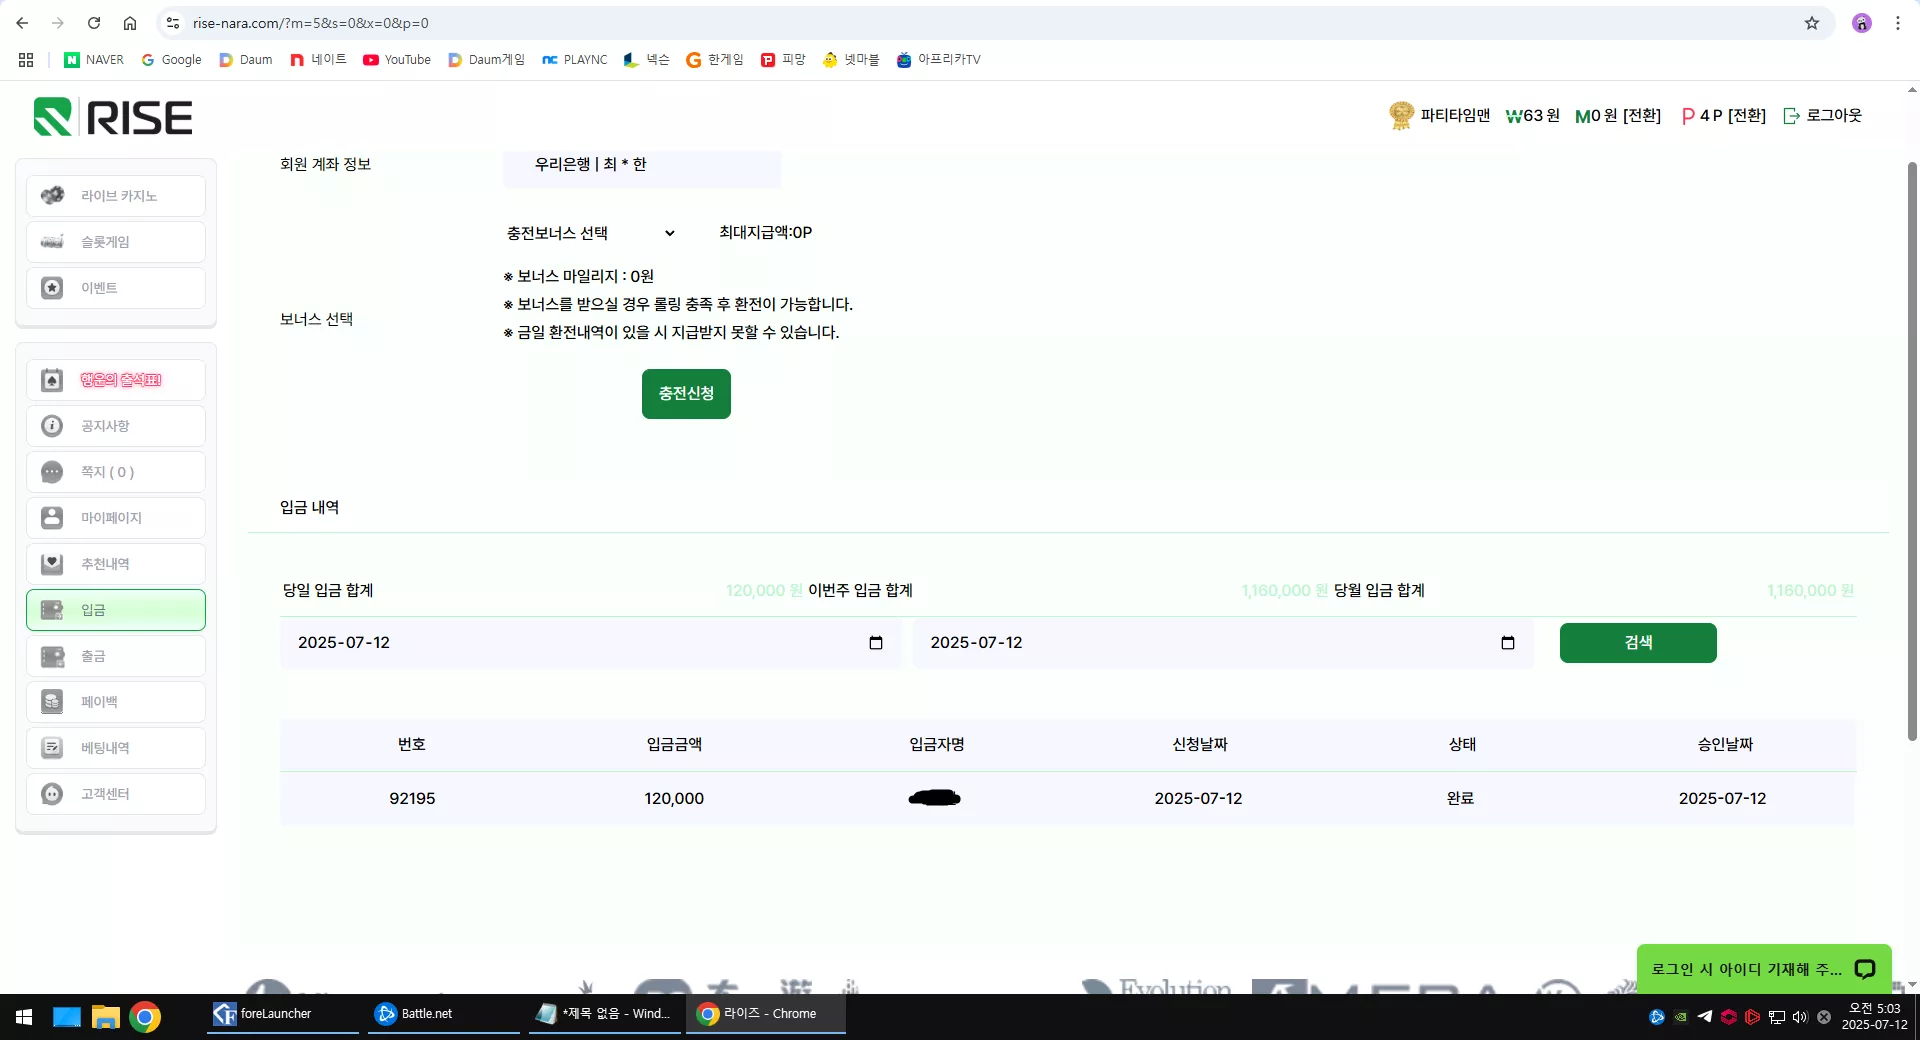Open 쪽지 messages in sidebar

pos(116,472)
